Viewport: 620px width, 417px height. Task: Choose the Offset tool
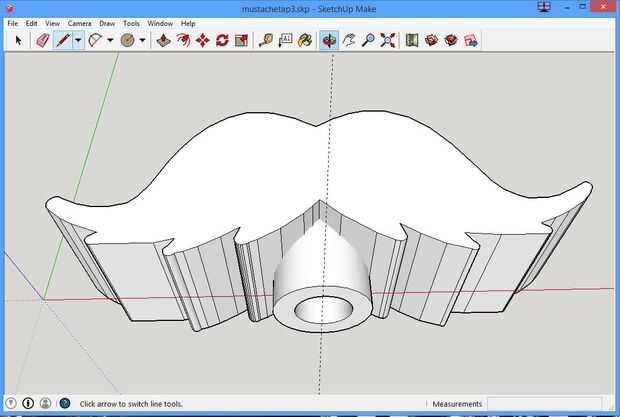point(183,40)
